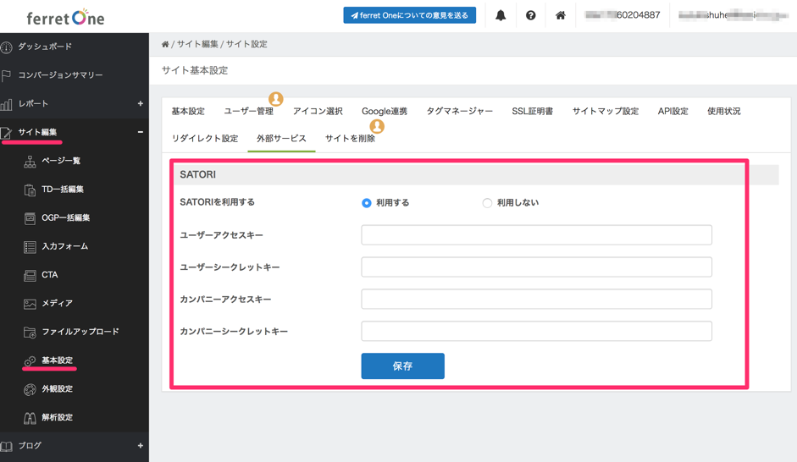Open the アイコン選択 tab
Viewport: 797px width, 462px height.
318,111
